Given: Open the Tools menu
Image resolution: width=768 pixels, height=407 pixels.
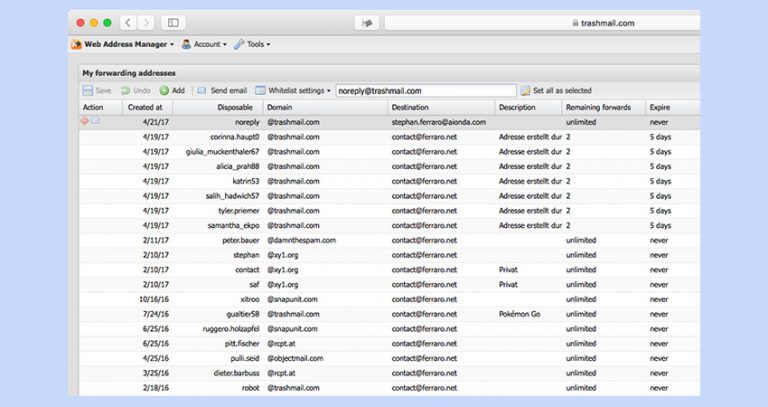Looking at the screenshot, I should (252, 44).
